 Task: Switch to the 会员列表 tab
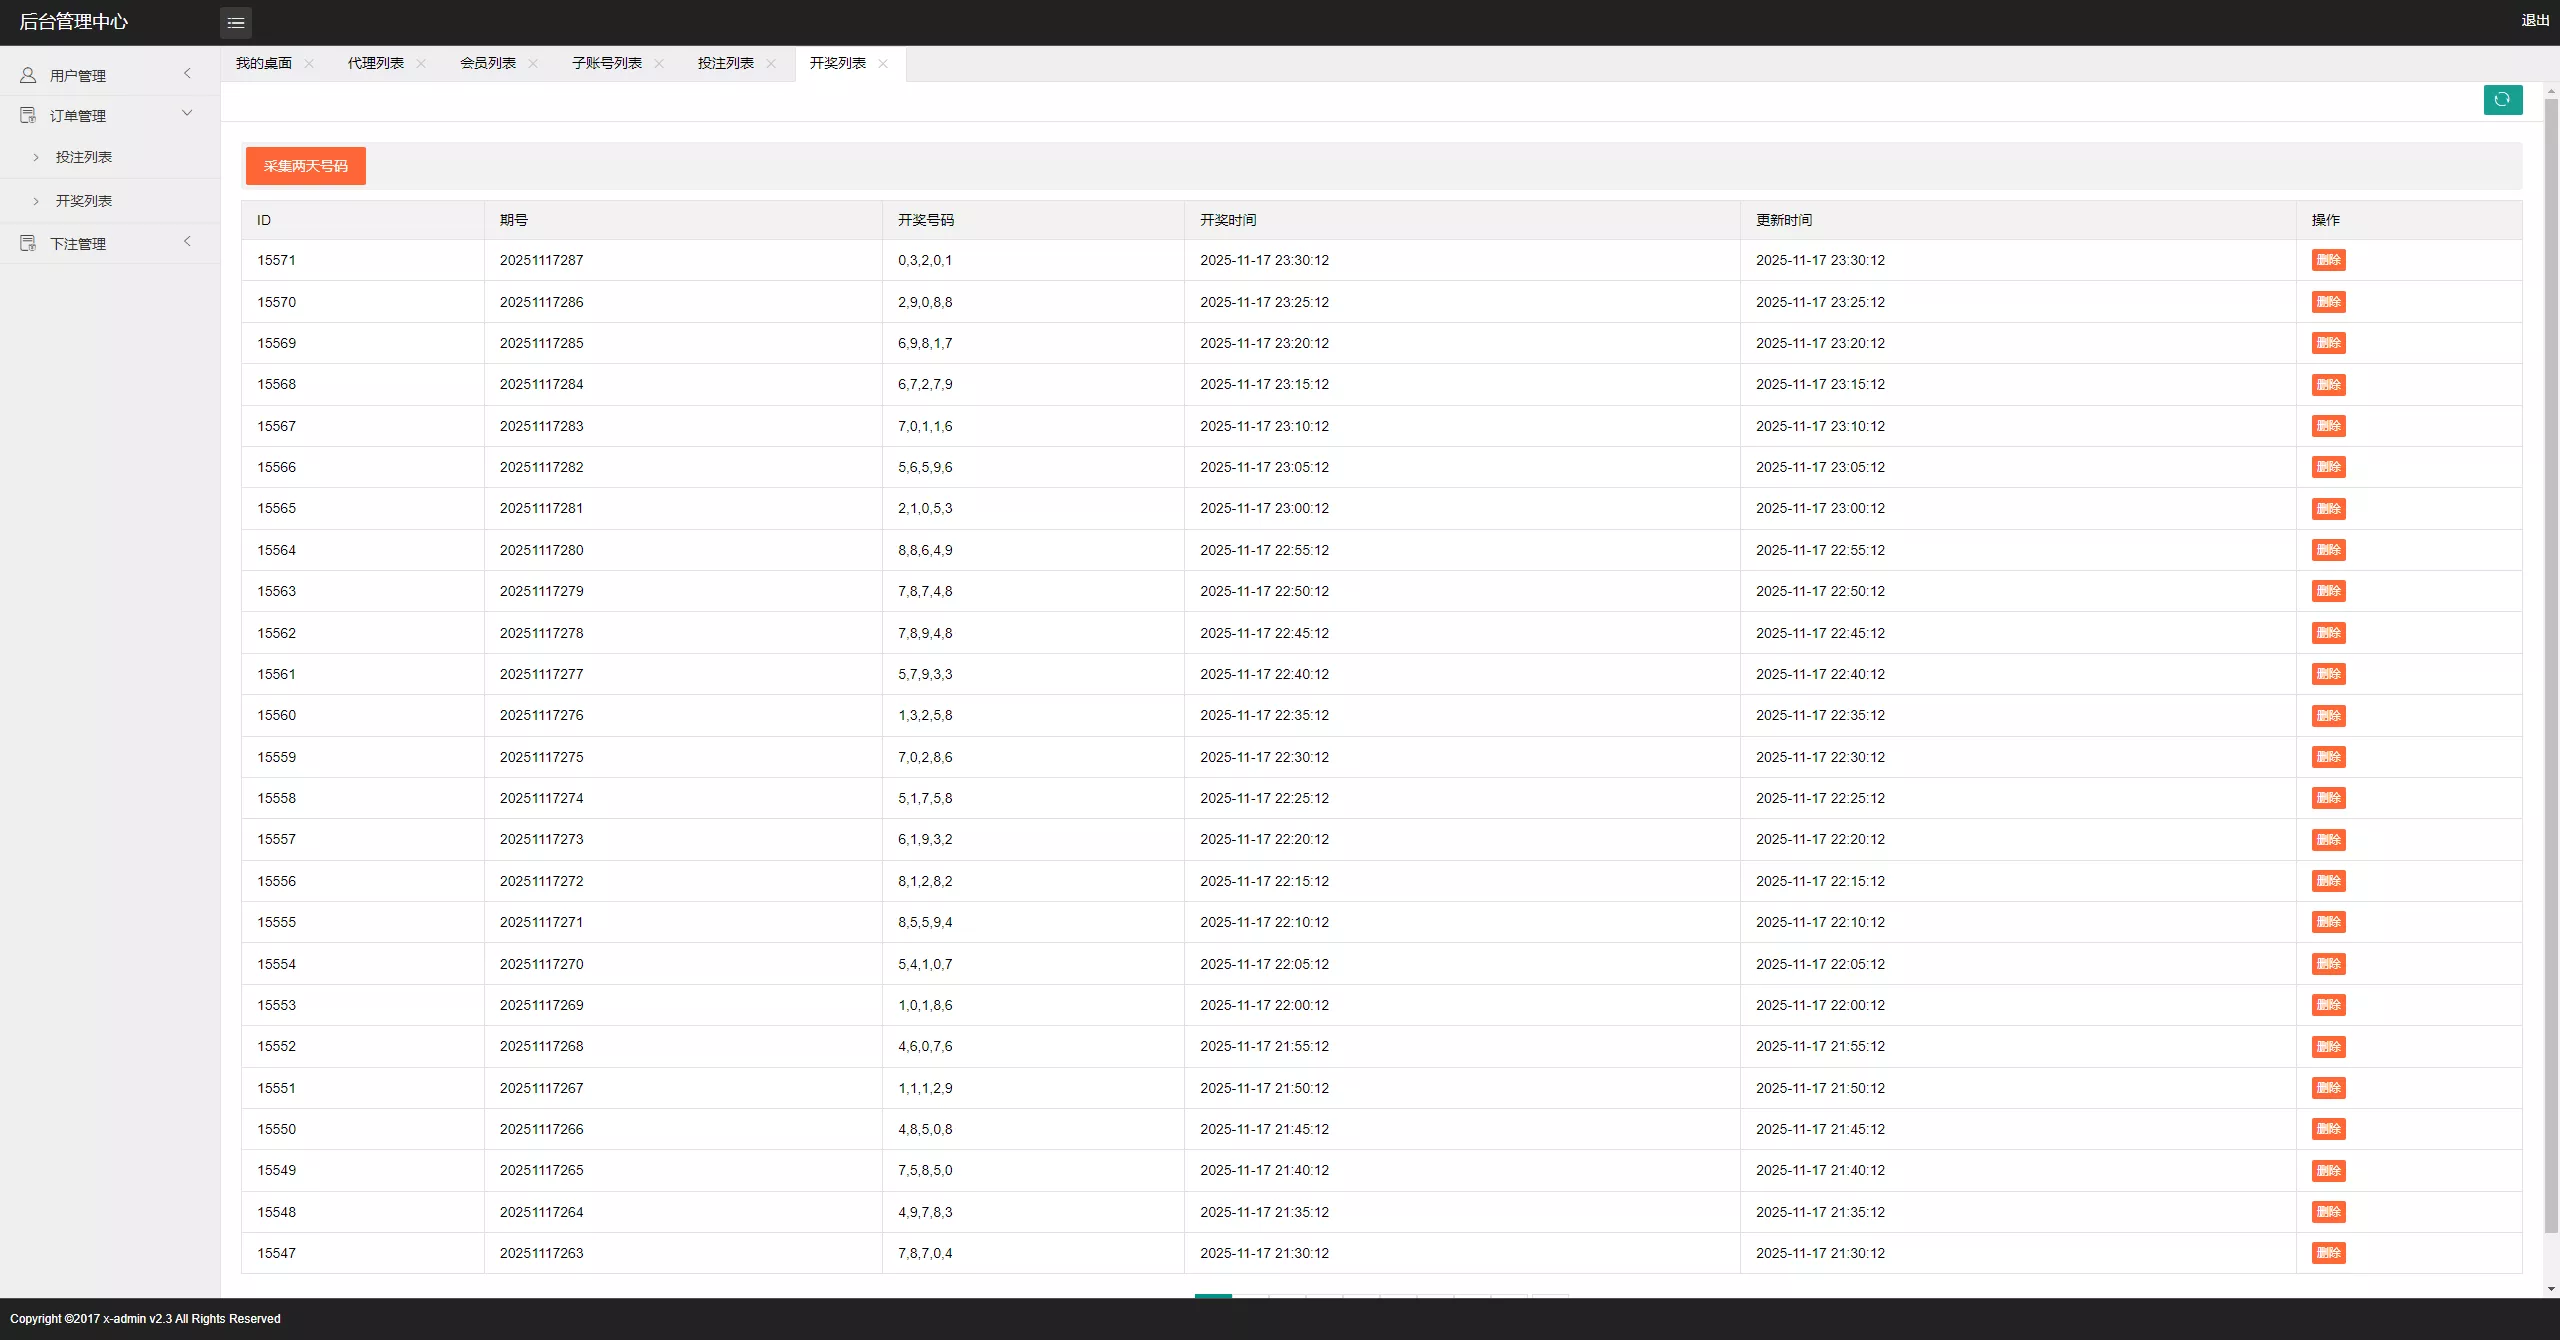(488, 64)
